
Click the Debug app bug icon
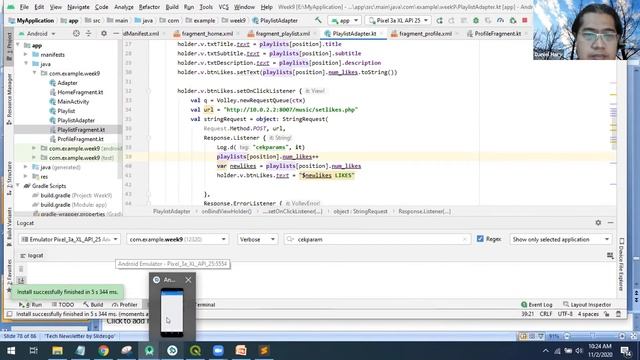click(x=476, y=20)
